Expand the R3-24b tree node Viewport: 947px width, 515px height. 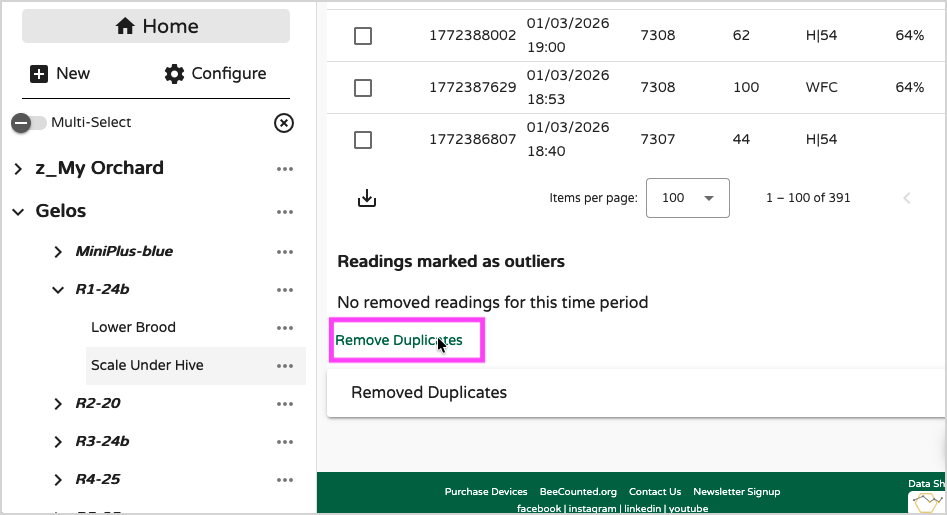pyautogui.click(x=58, y=442)
